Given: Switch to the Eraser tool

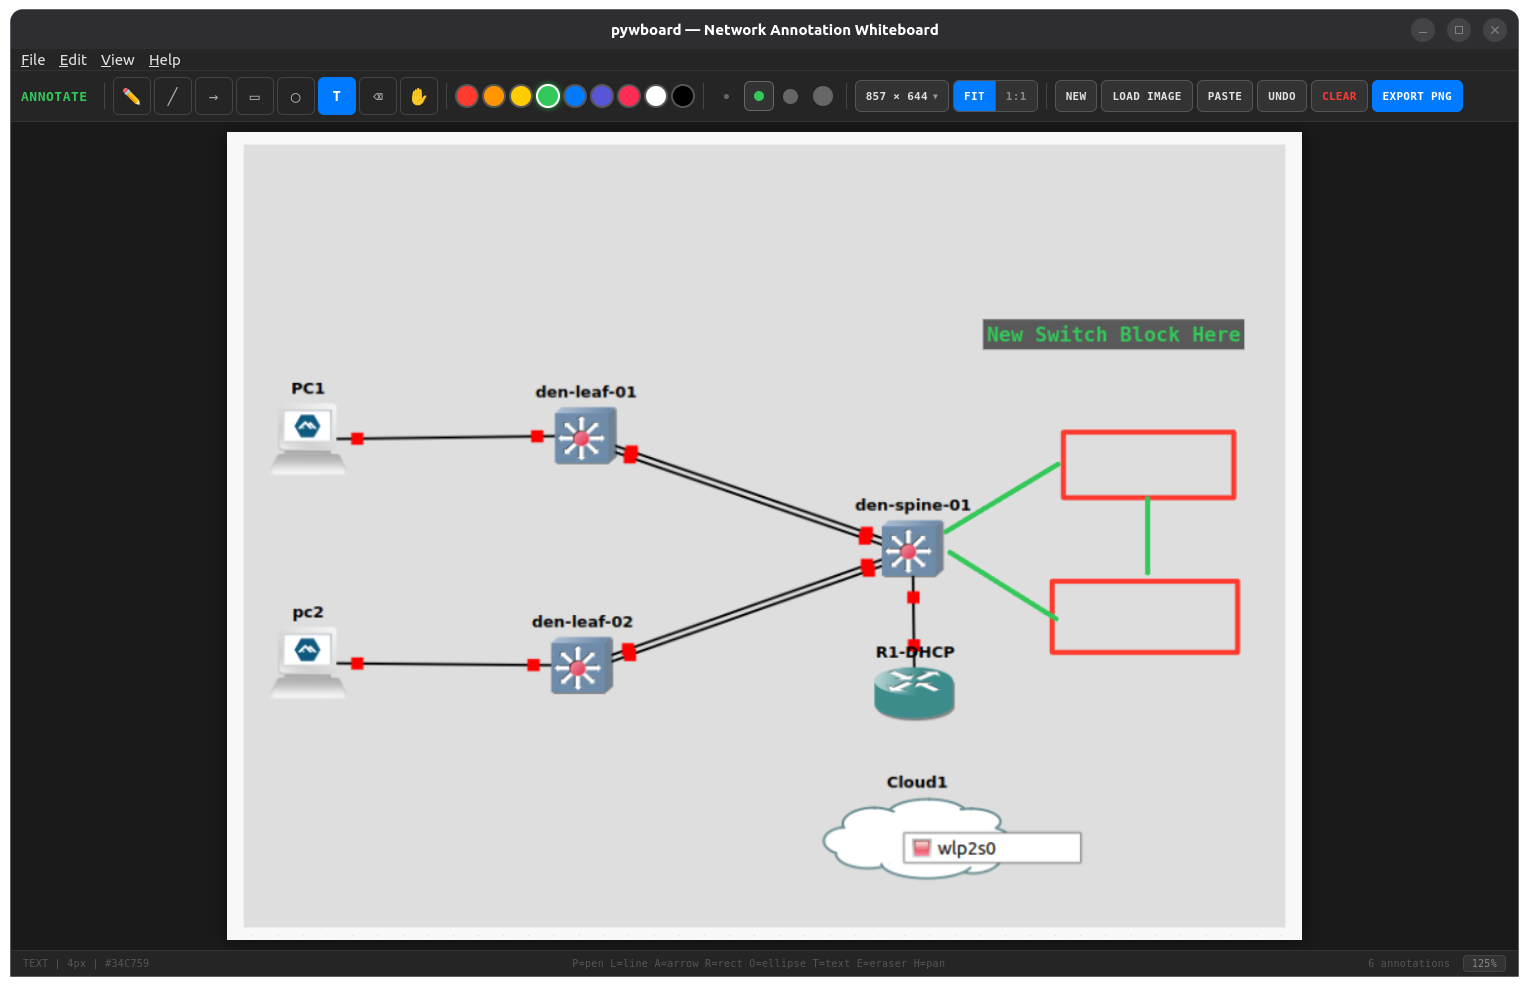Looking at the screenshot, I should point(377,96).
